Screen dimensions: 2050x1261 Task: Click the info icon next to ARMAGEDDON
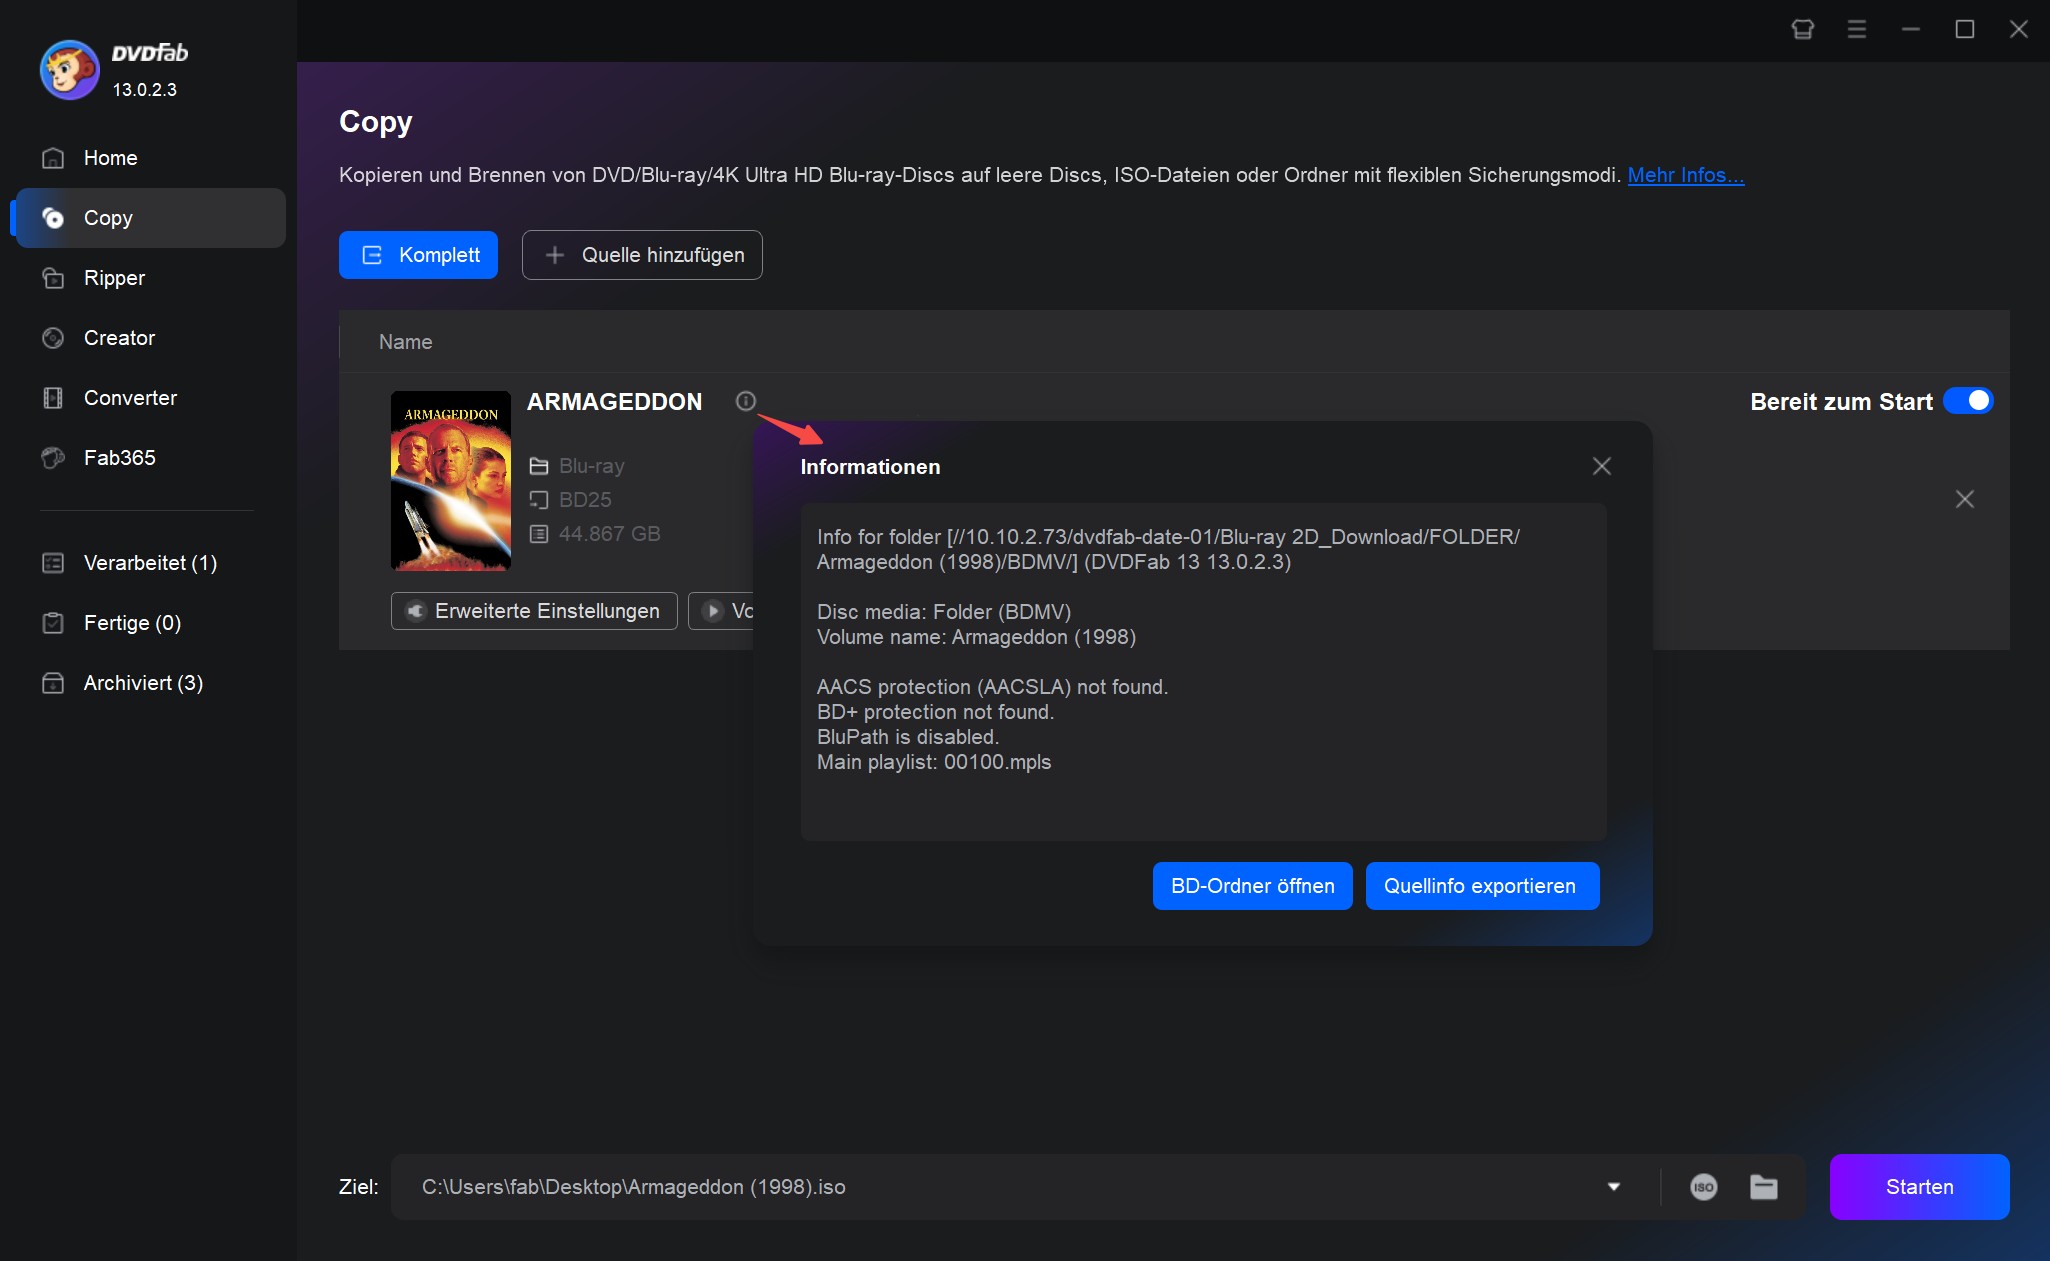click(x=746, y=401)
